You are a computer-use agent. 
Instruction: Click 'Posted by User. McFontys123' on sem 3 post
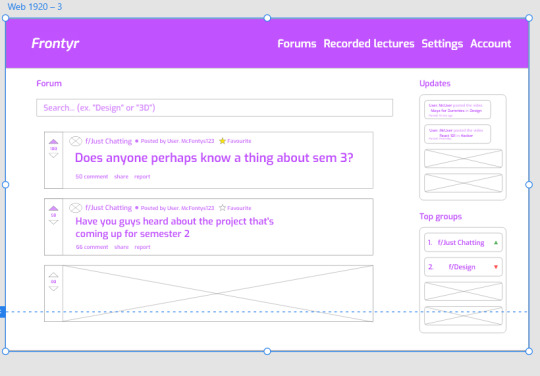point(177,141)
